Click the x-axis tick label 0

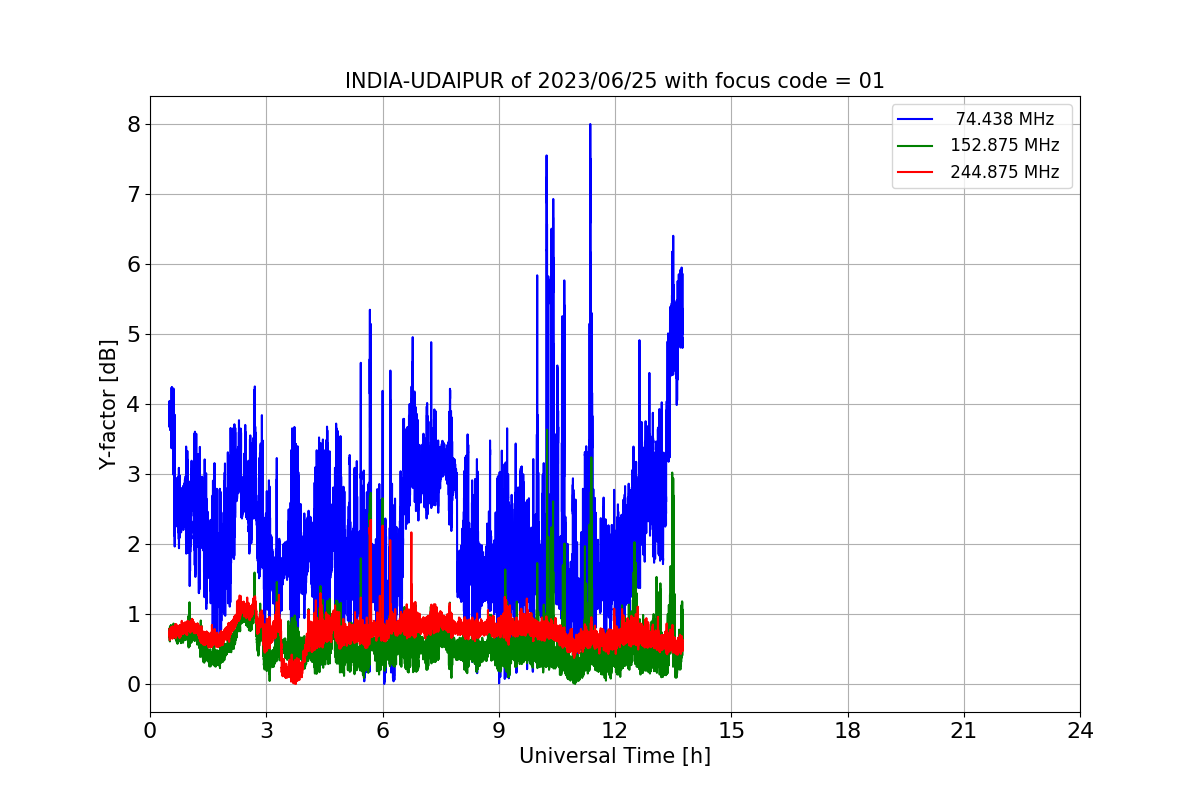click(150, 731)
